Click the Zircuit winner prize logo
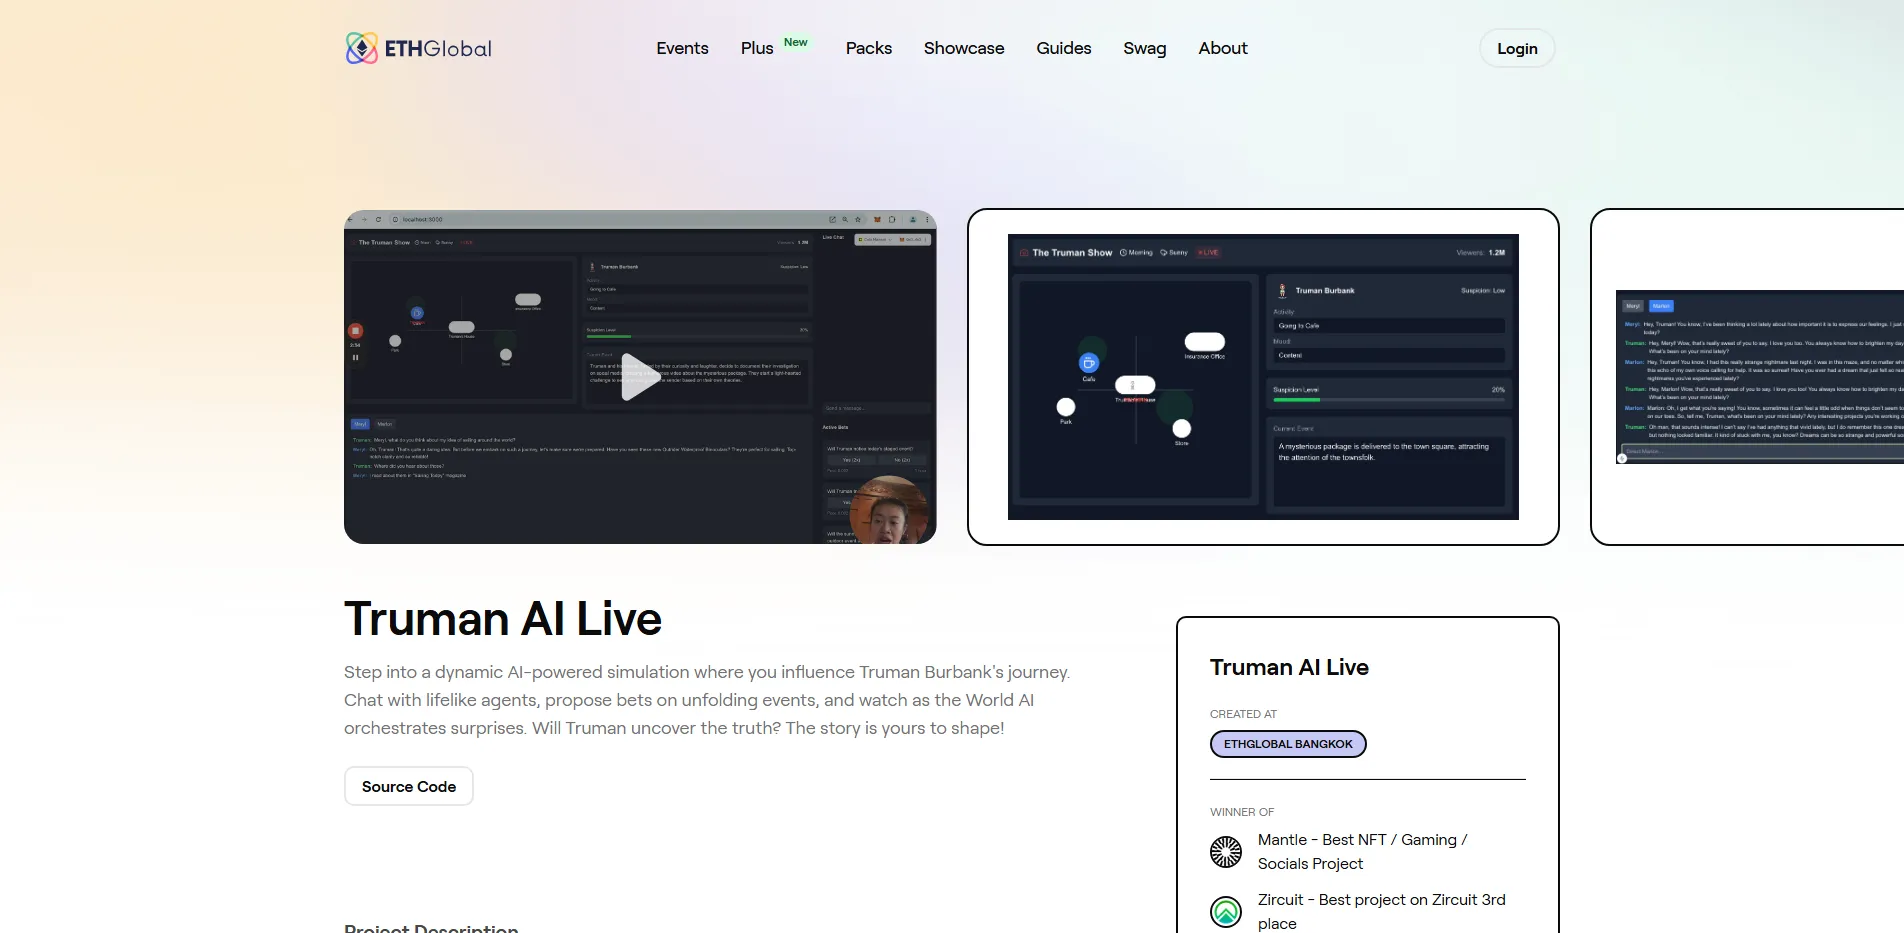The image size is (1904, 933). point(1225,911)
